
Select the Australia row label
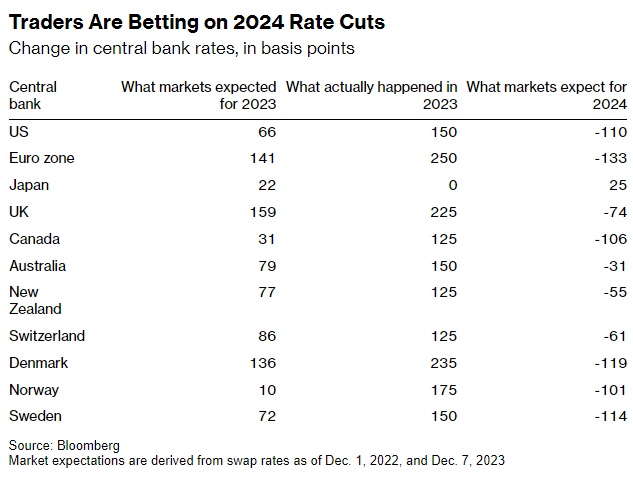tap(38, 266)
